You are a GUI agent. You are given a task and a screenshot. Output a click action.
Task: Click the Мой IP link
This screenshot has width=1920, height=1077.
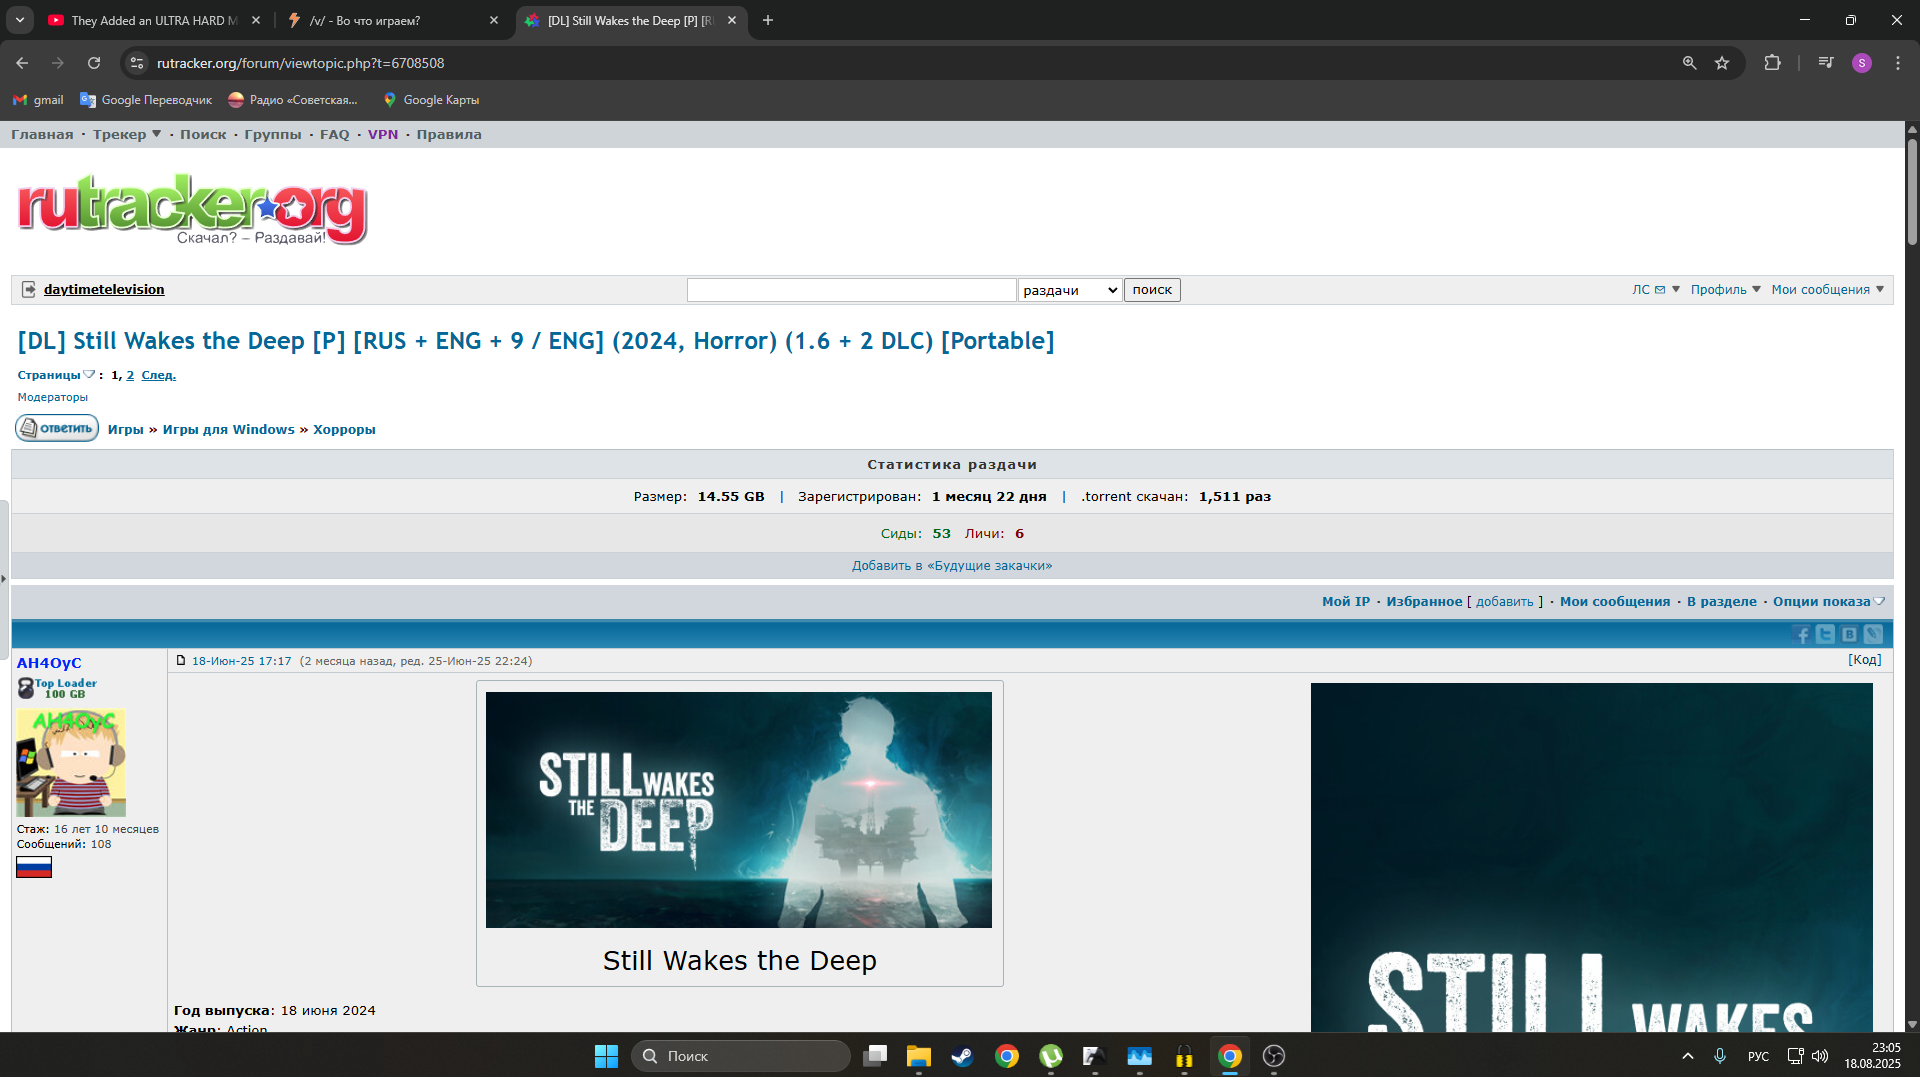point(1346,601)
